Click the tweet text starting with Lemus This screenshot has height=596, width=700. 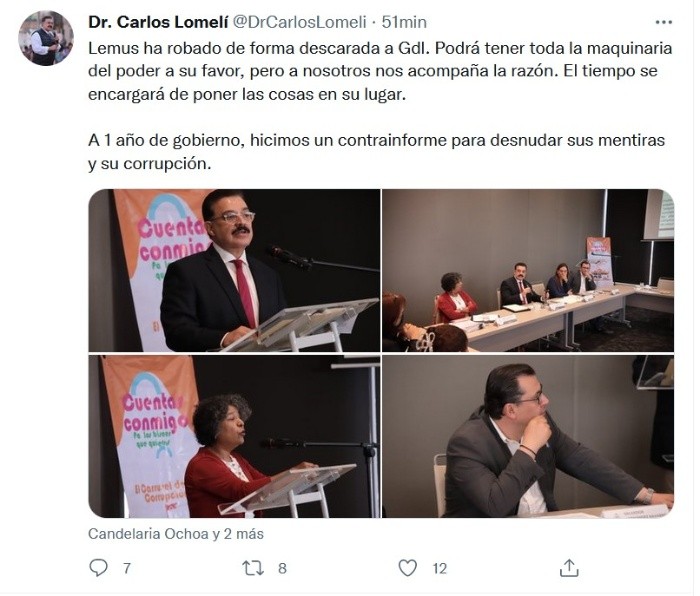(380, 71)
